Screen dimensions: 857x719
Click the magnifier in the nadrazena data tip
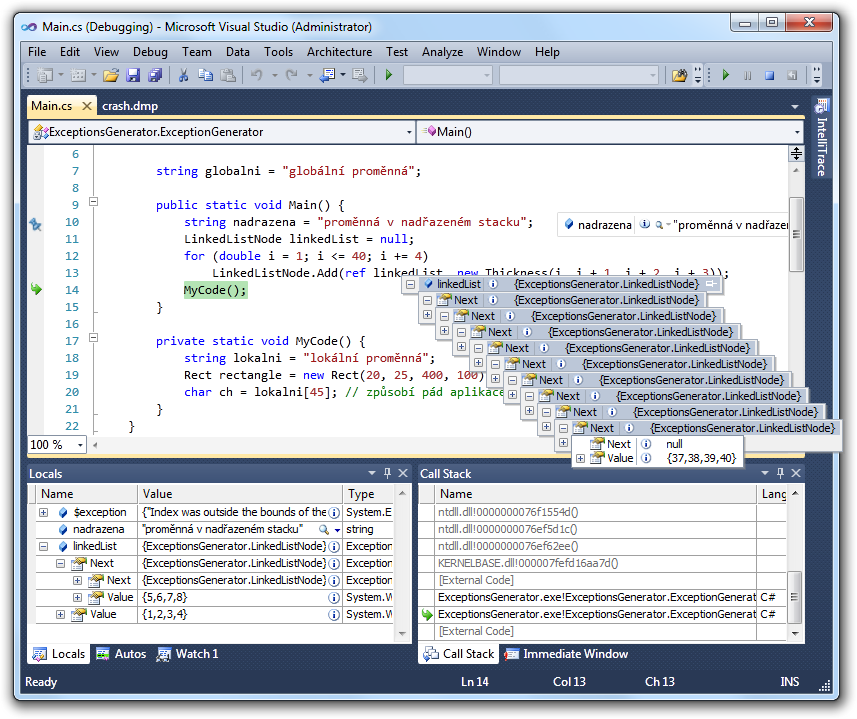[x=660, y=225]
